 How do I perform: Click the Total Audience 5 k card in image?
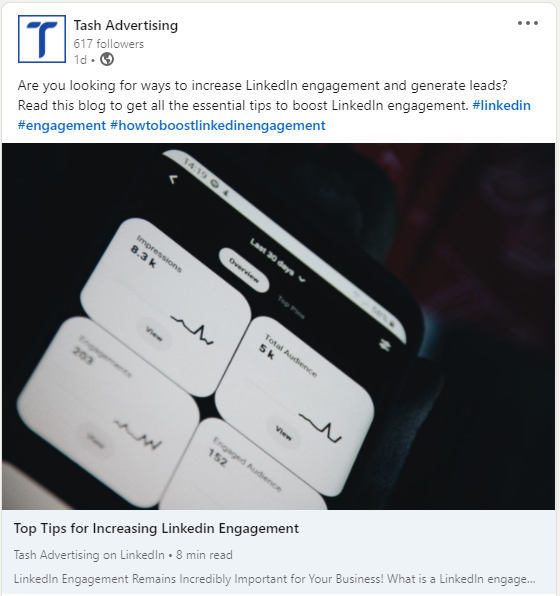[295, 406]
